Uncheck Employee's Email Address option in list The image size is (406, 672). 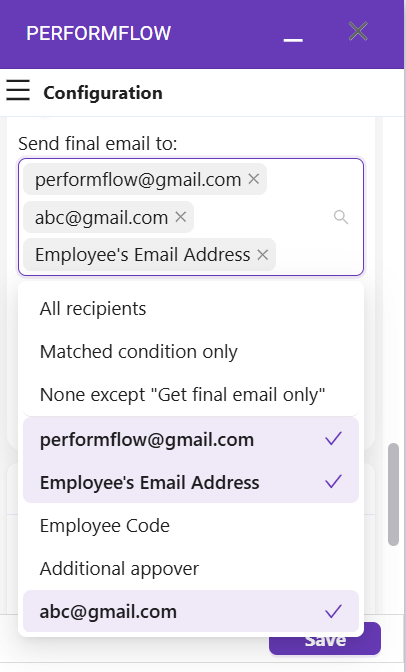coord(191,482)
